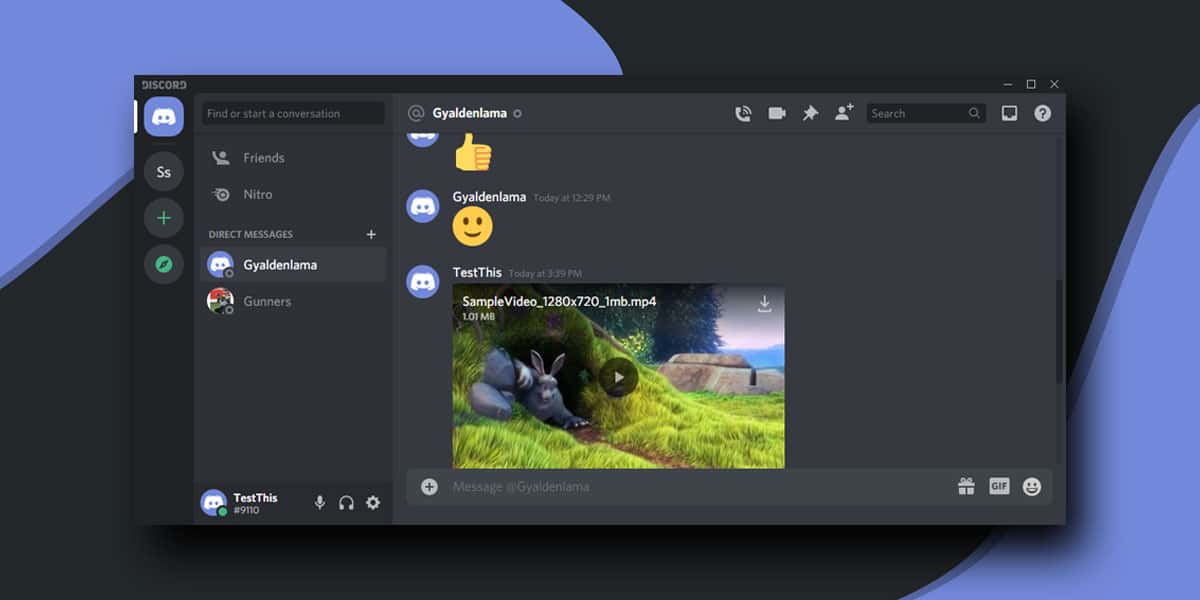The height and width of the screenshot is (600, 1200).
Task: Show pinned messages
Action: point(810,113)
